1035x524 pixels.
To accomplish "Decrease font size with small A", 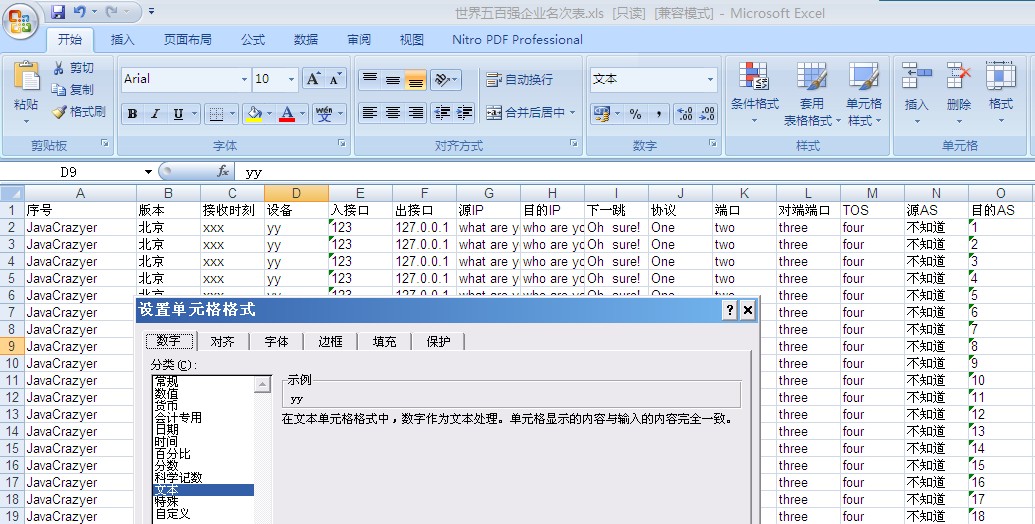I will [x=335, y=80].
